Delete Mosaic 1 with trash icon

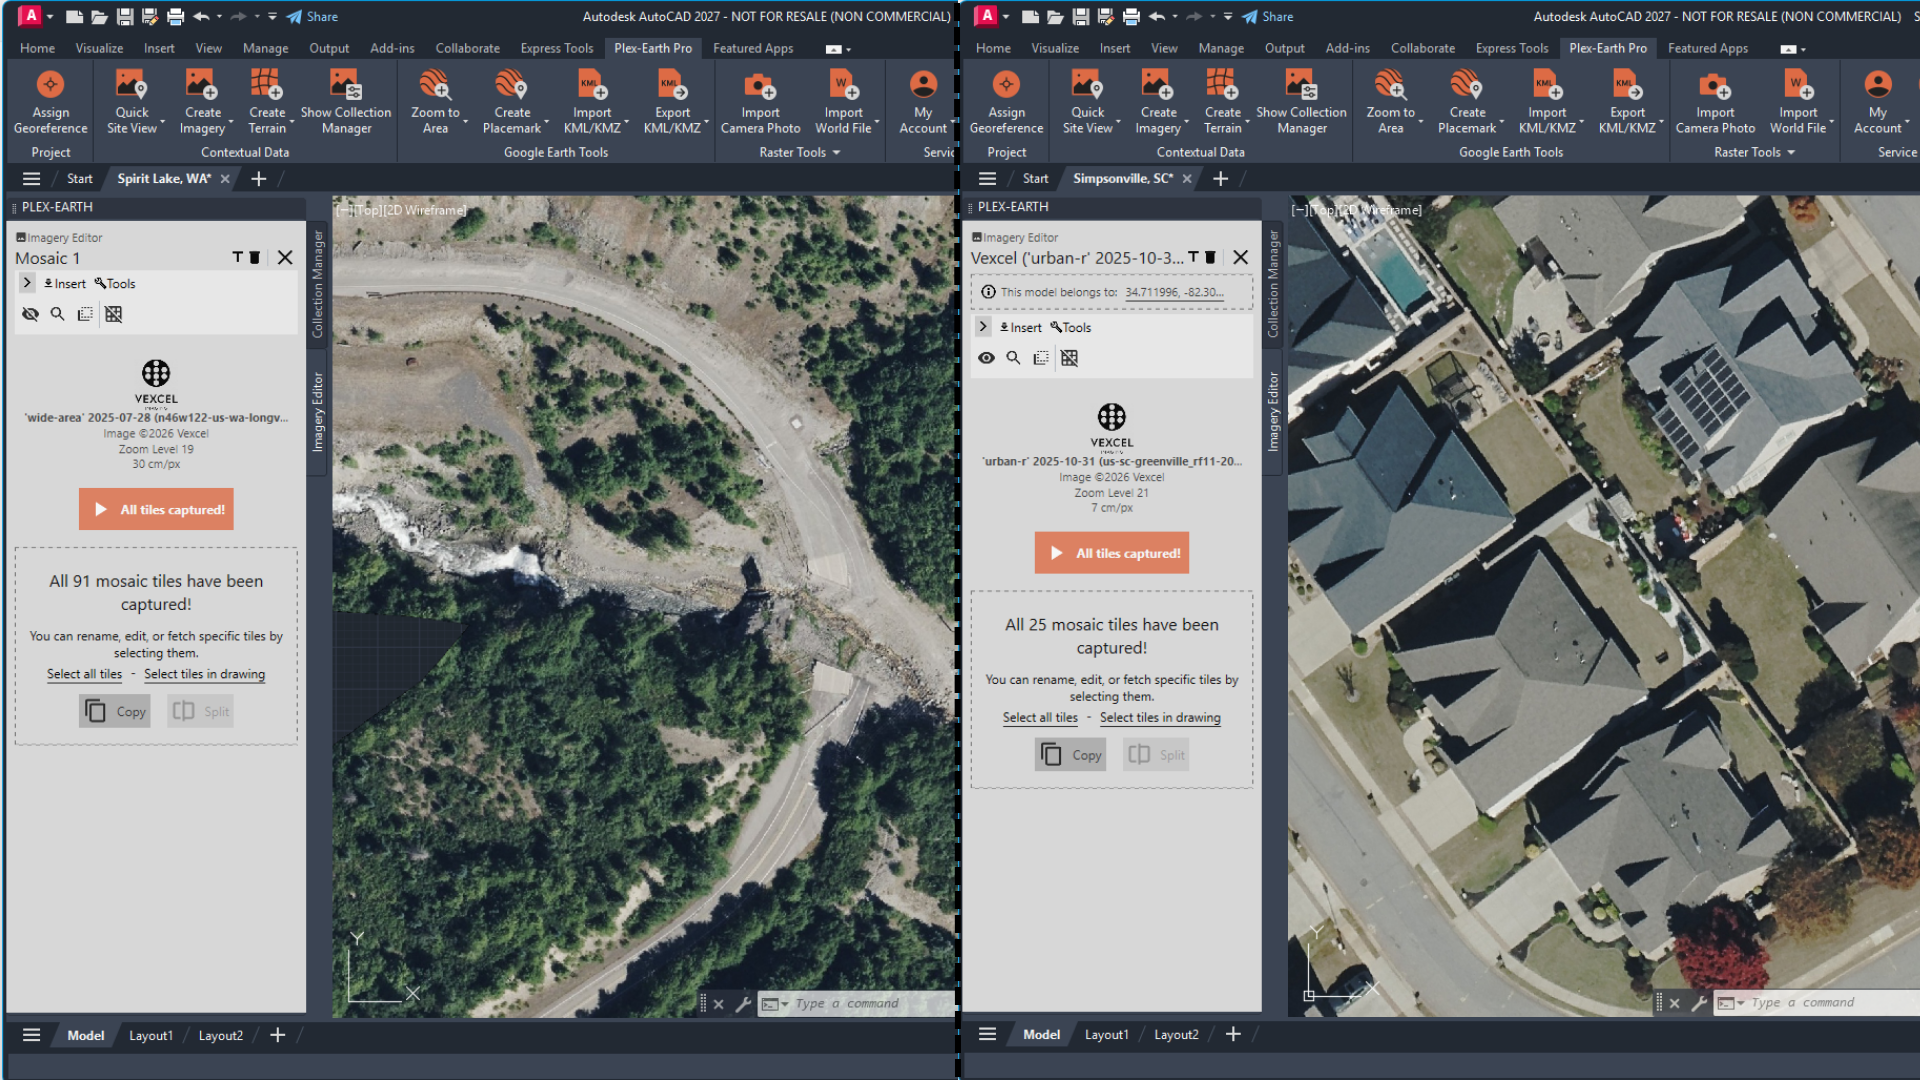254,257
